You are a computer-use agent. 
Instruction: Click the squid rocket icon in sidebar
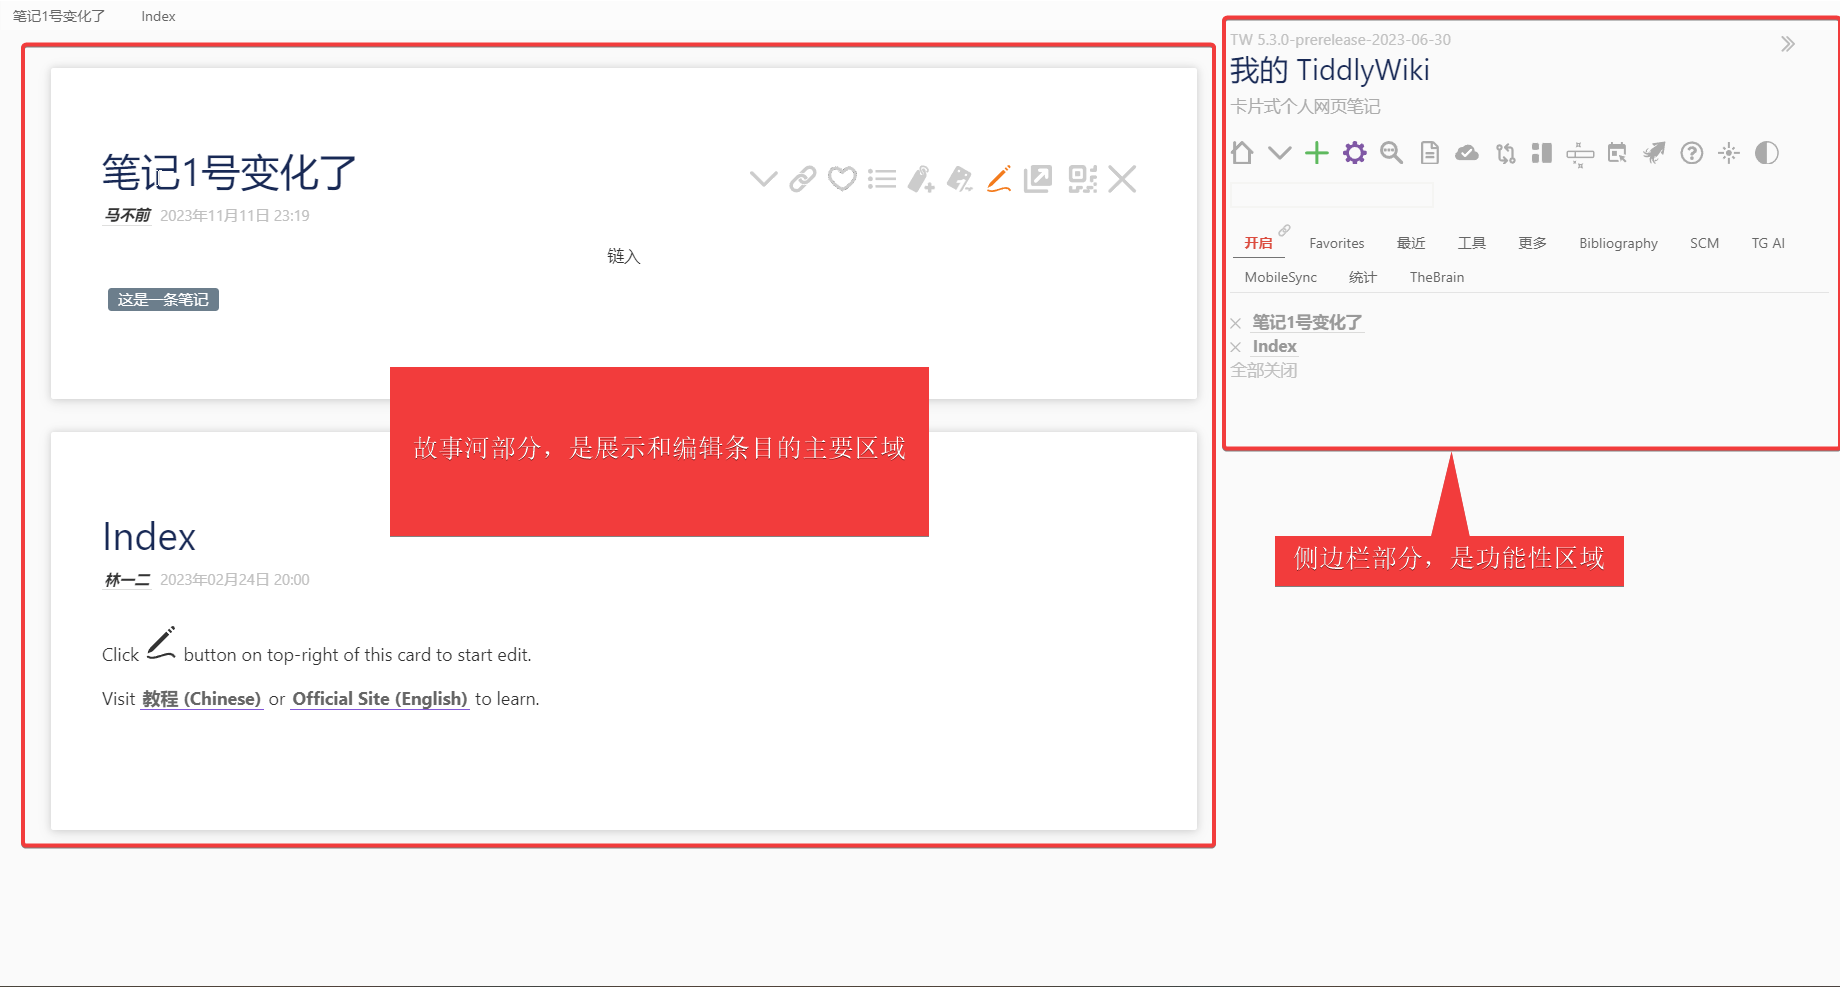coord(1654,153)
